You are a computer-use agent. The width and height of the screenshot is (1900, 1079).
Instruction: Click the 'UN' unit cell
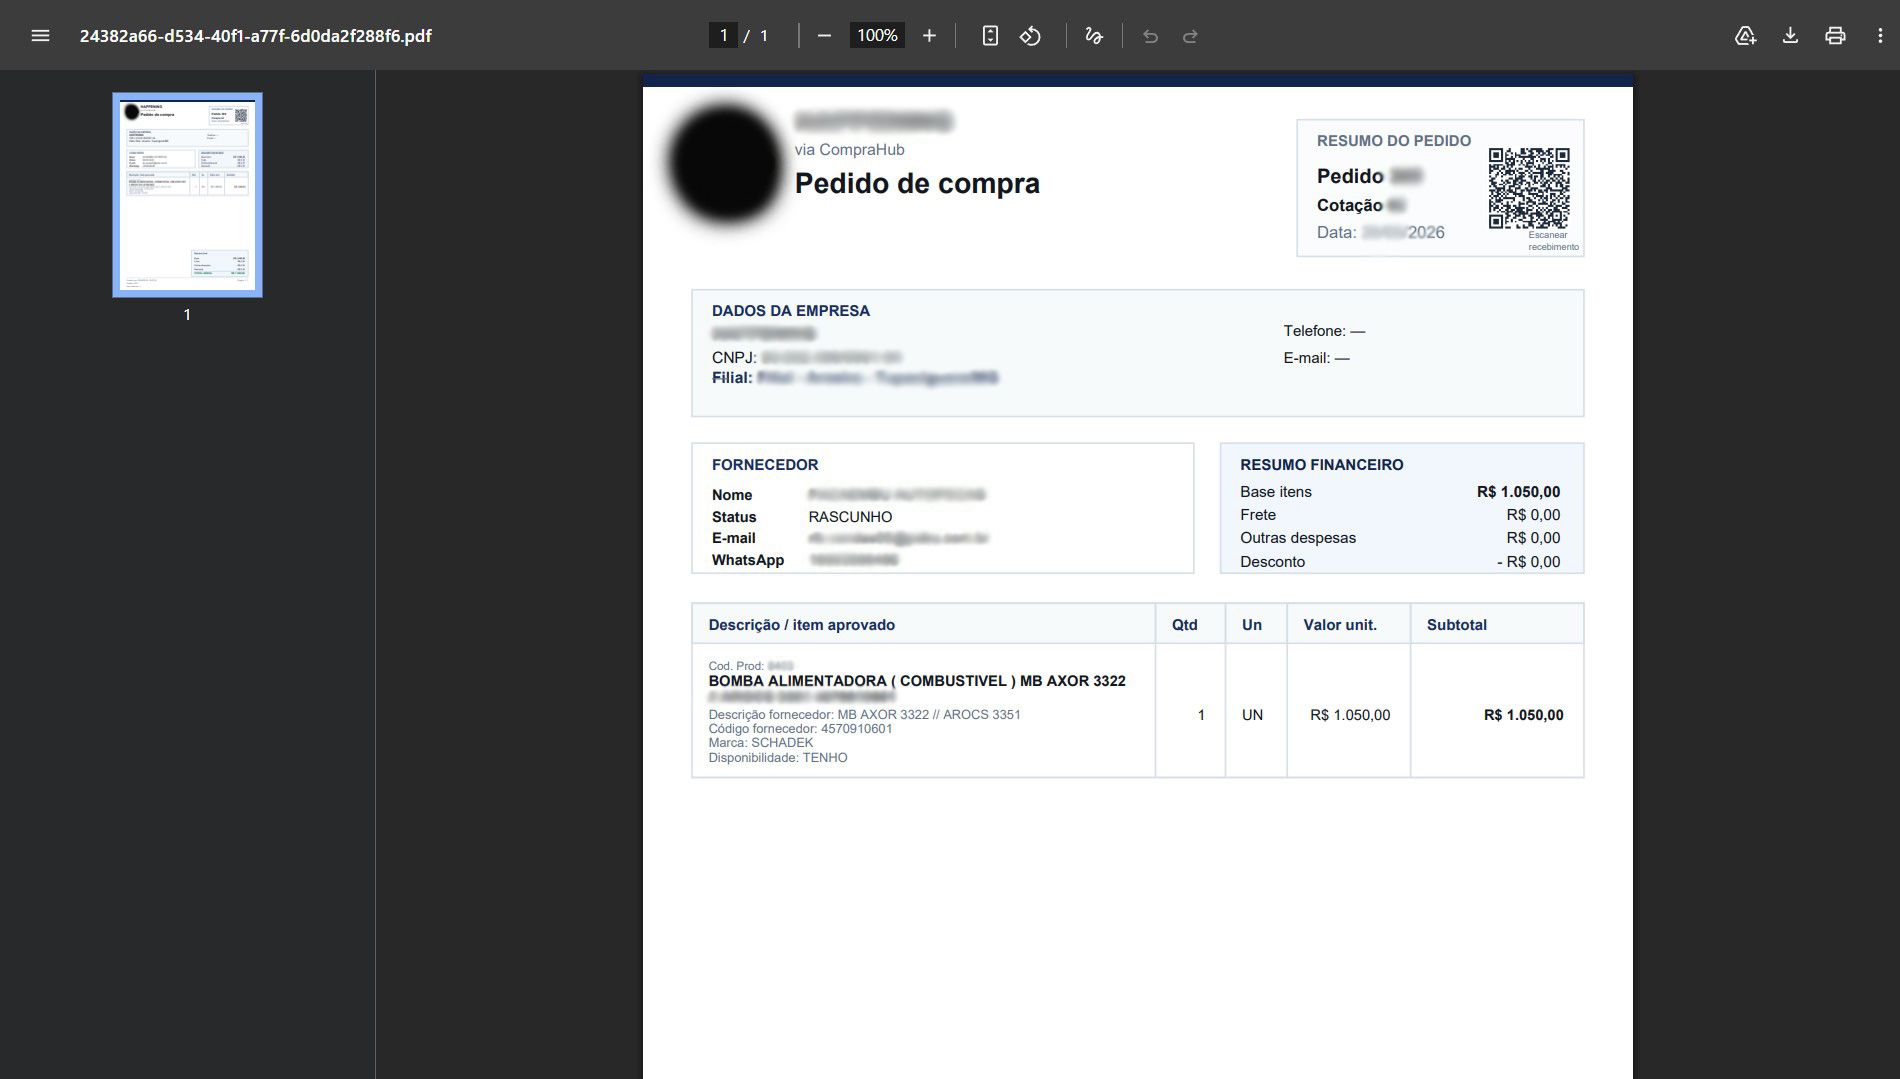1252,715
